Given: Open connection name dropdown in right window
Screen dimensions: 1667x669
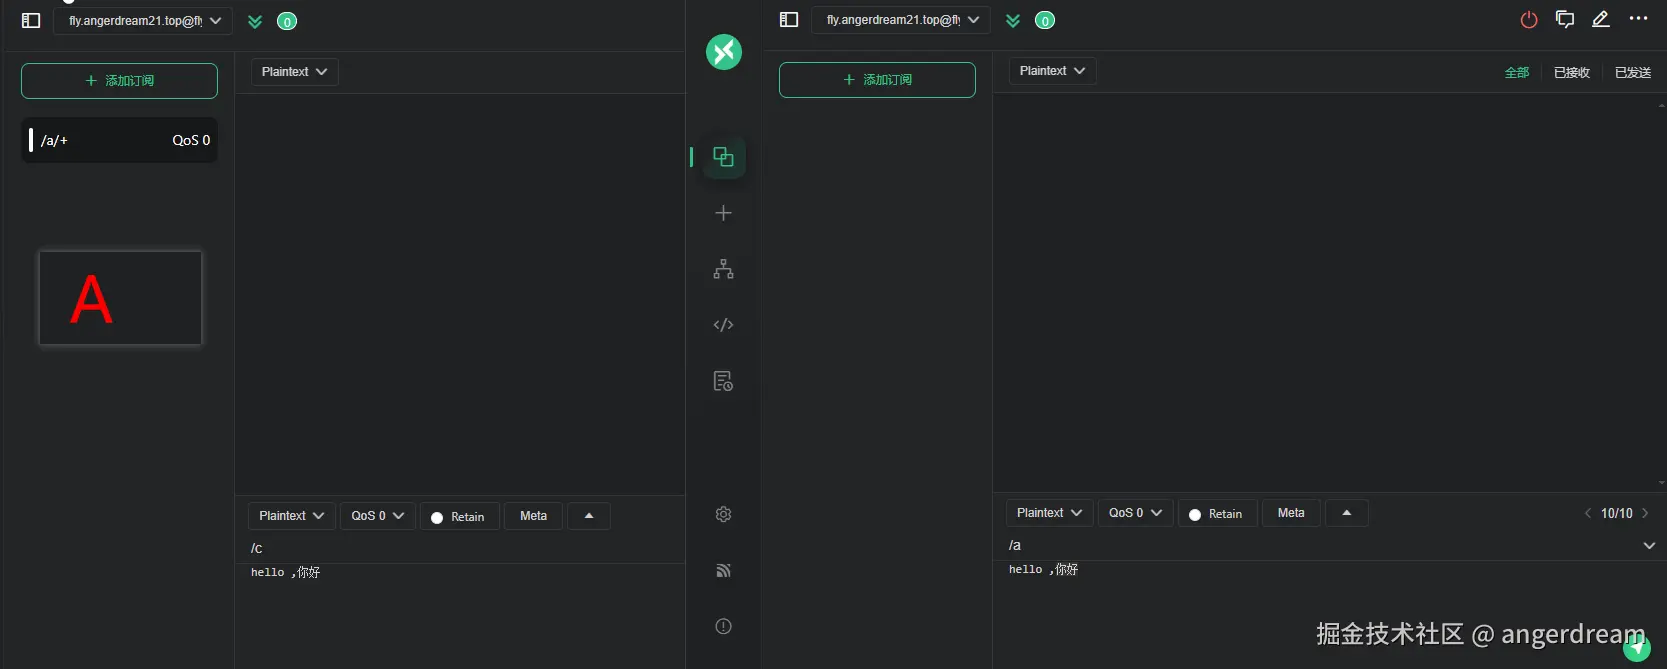Looking at the screenshot, I should (x=901, y=20).
